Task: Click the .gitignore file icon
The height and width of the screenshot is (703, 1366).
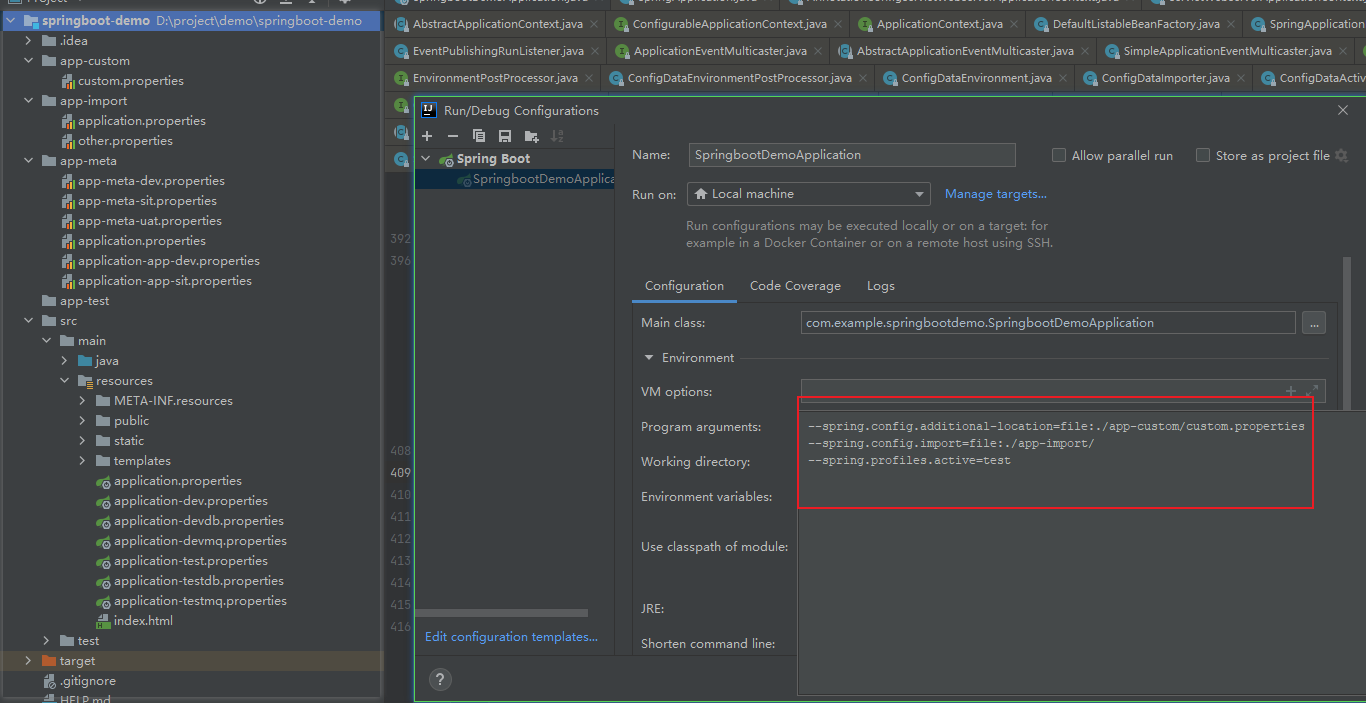Action: (x=51, y=681)
